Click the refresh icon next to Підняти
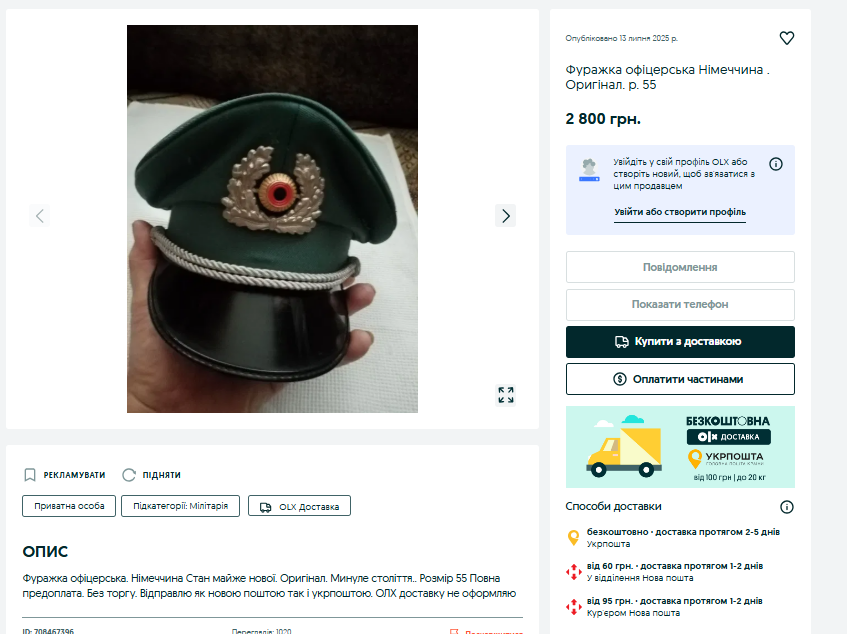The image size is (847, 634). tap(129, 475)
